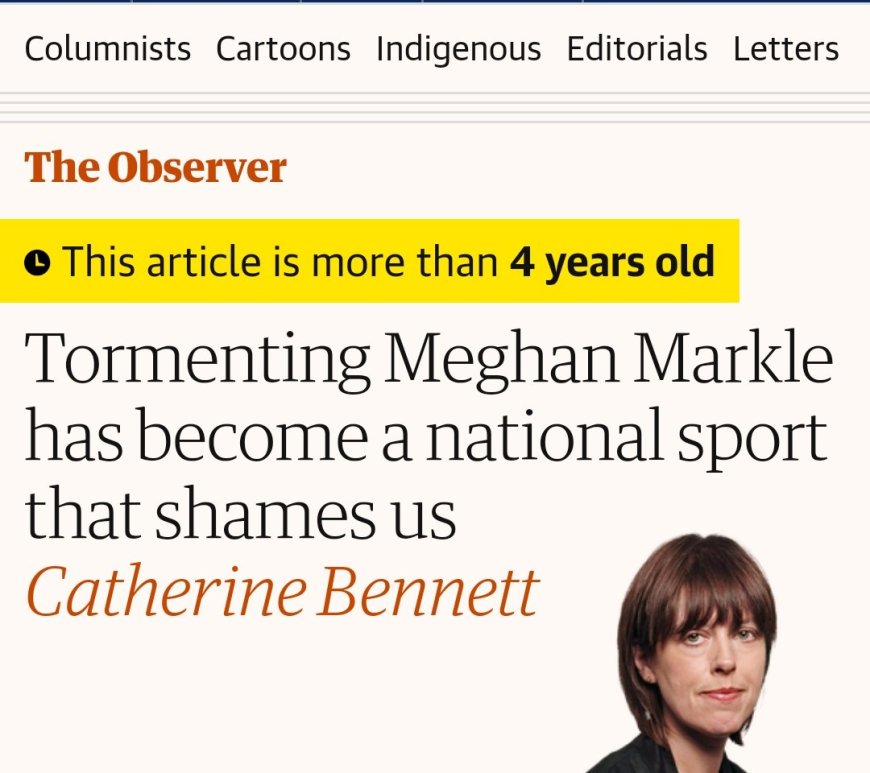Screen dimensions: 870x773
Task: Select the Letters section
Action: tap(786, 49)
